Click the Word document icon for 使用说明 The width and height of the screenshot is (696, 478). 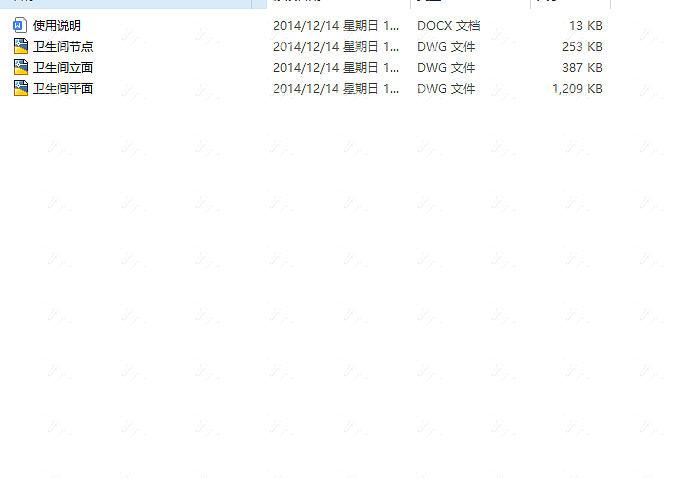coord(20,25)
